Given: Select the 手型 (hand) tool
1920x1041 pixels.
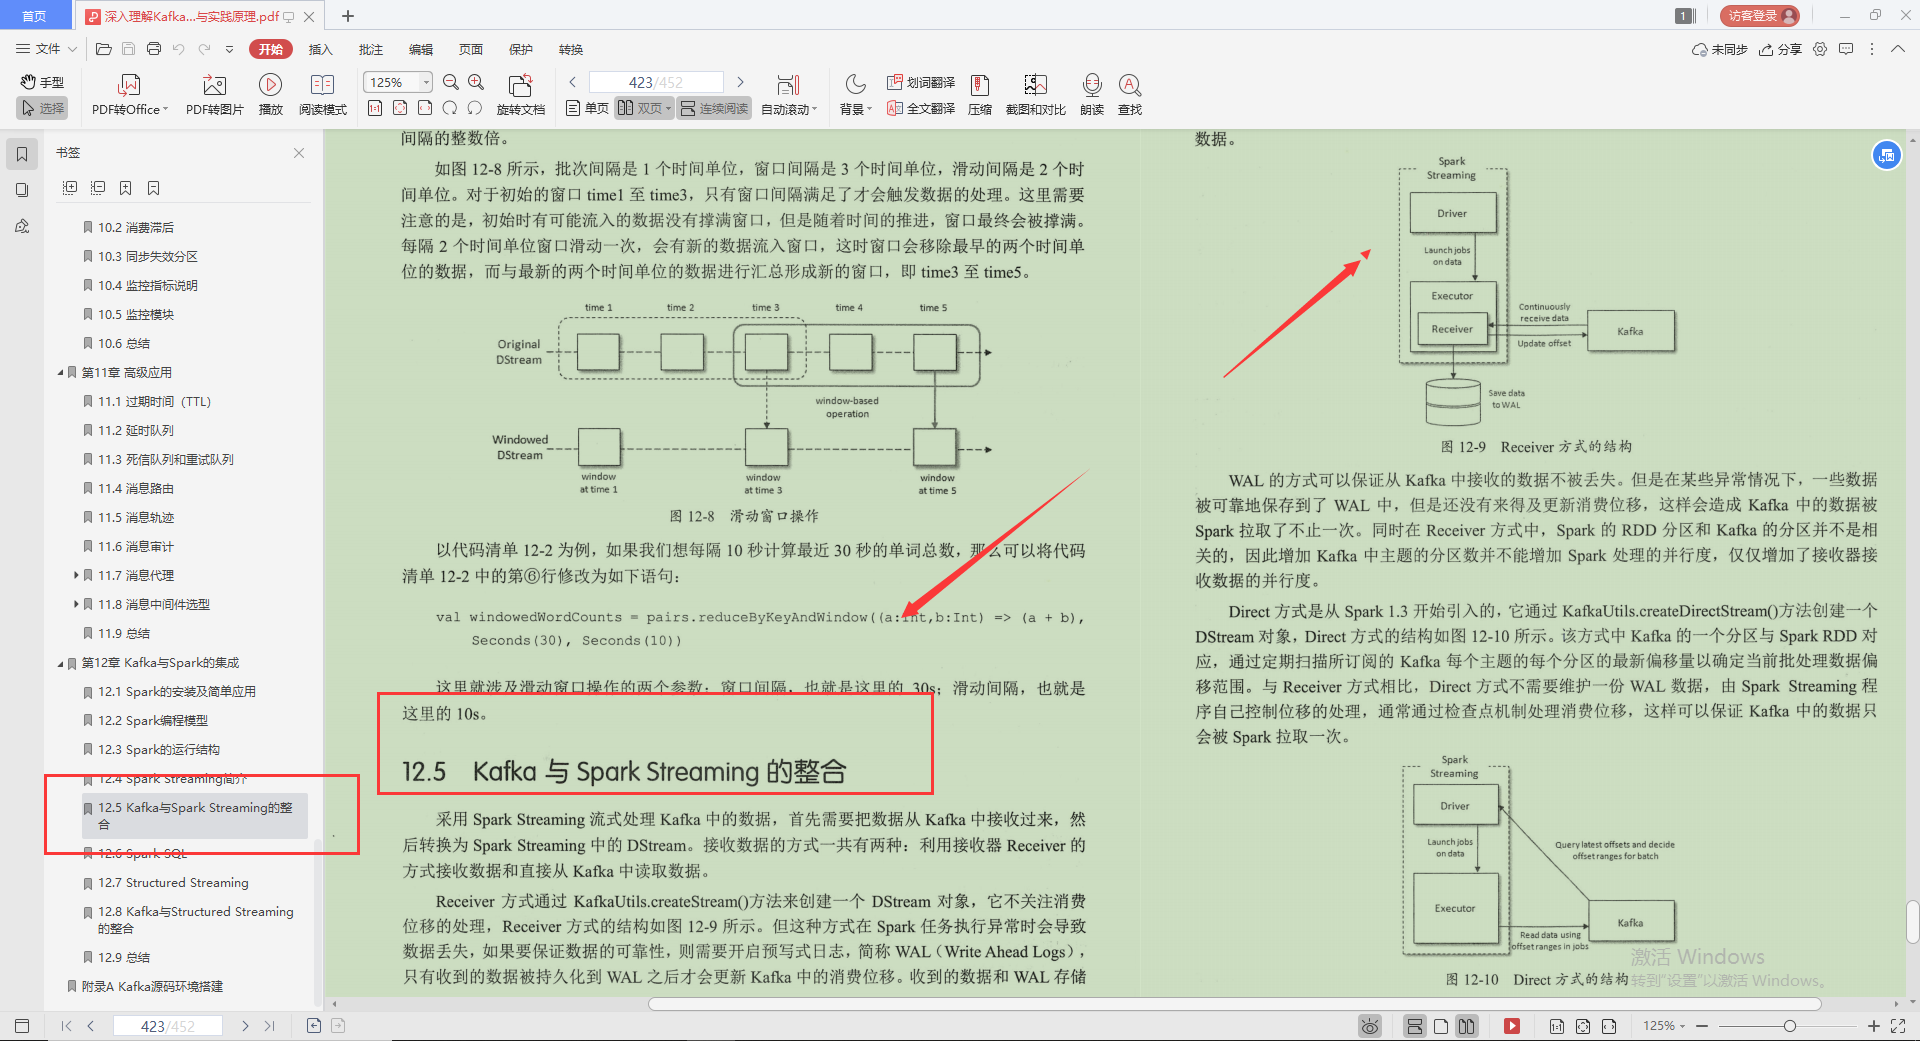Looking at the screenshot, I should [x=41, y=82].
